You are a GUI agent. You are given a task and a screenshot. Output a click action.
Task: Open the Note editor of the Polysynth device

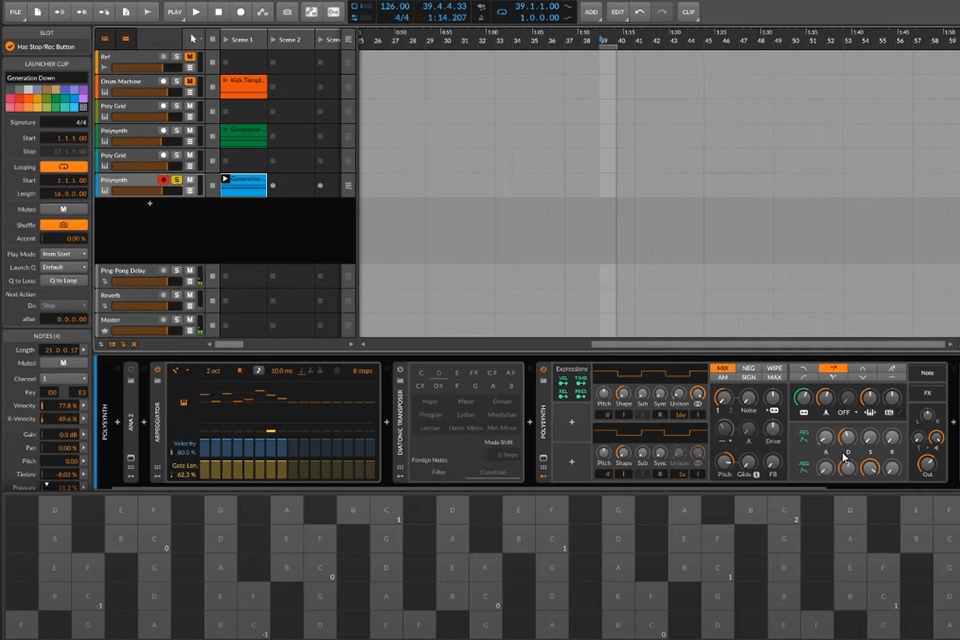point(925,373)
